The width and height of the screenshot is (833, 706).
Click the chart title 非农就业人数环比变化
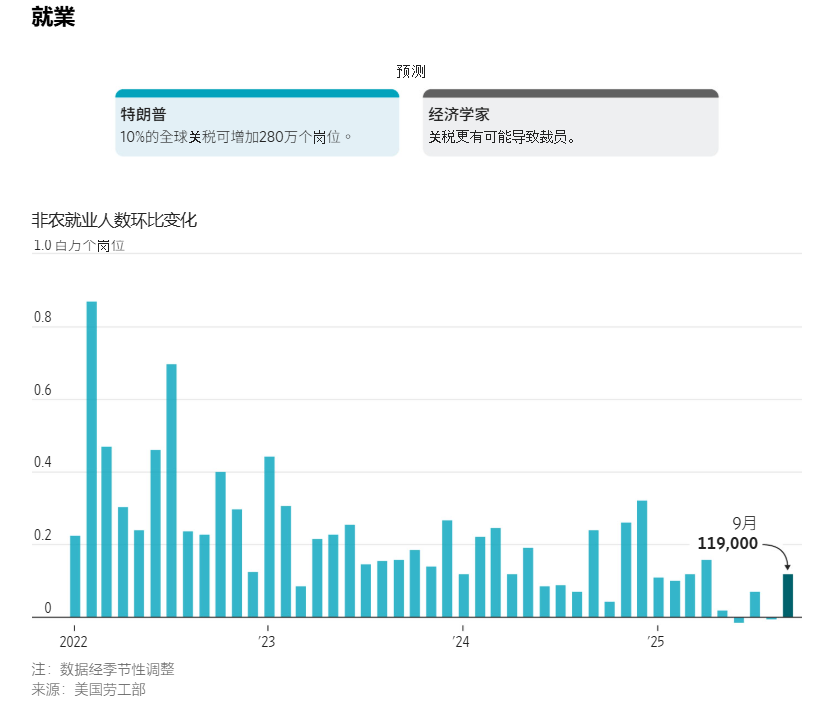coord(114,220)
